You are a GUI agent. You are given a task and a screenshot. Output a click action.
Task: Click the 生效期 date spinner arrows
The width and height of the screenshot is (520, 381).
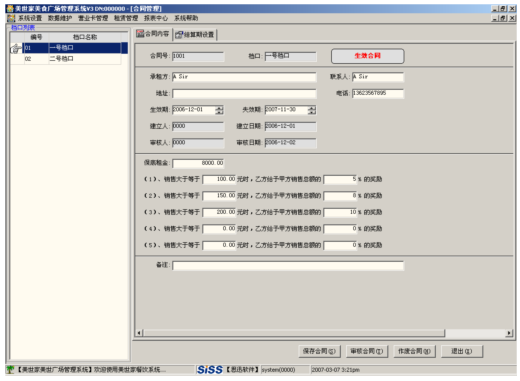tap(219, 110)
